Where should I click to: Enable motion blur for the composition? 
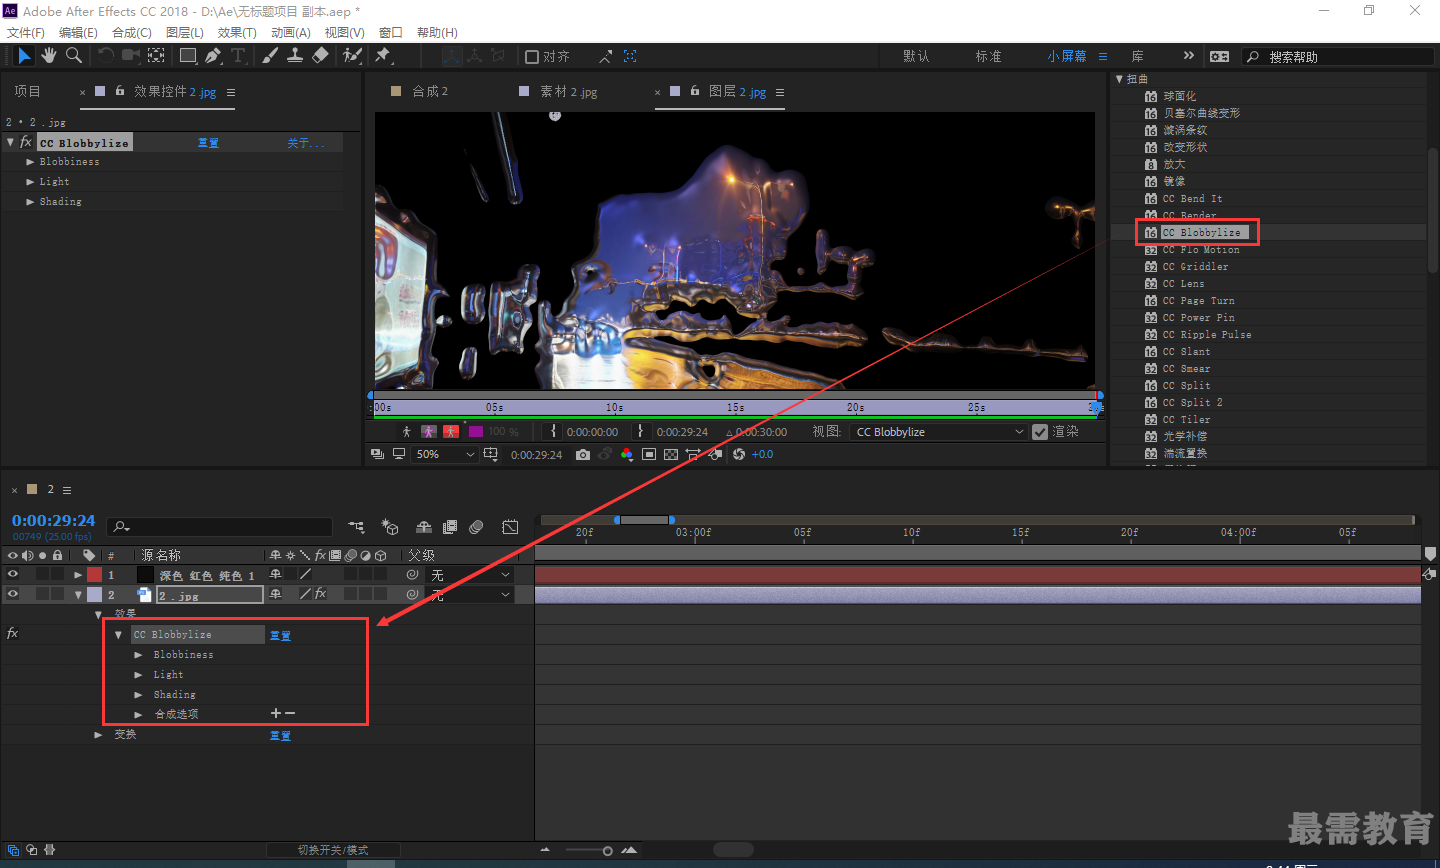[x=476, y=527]
